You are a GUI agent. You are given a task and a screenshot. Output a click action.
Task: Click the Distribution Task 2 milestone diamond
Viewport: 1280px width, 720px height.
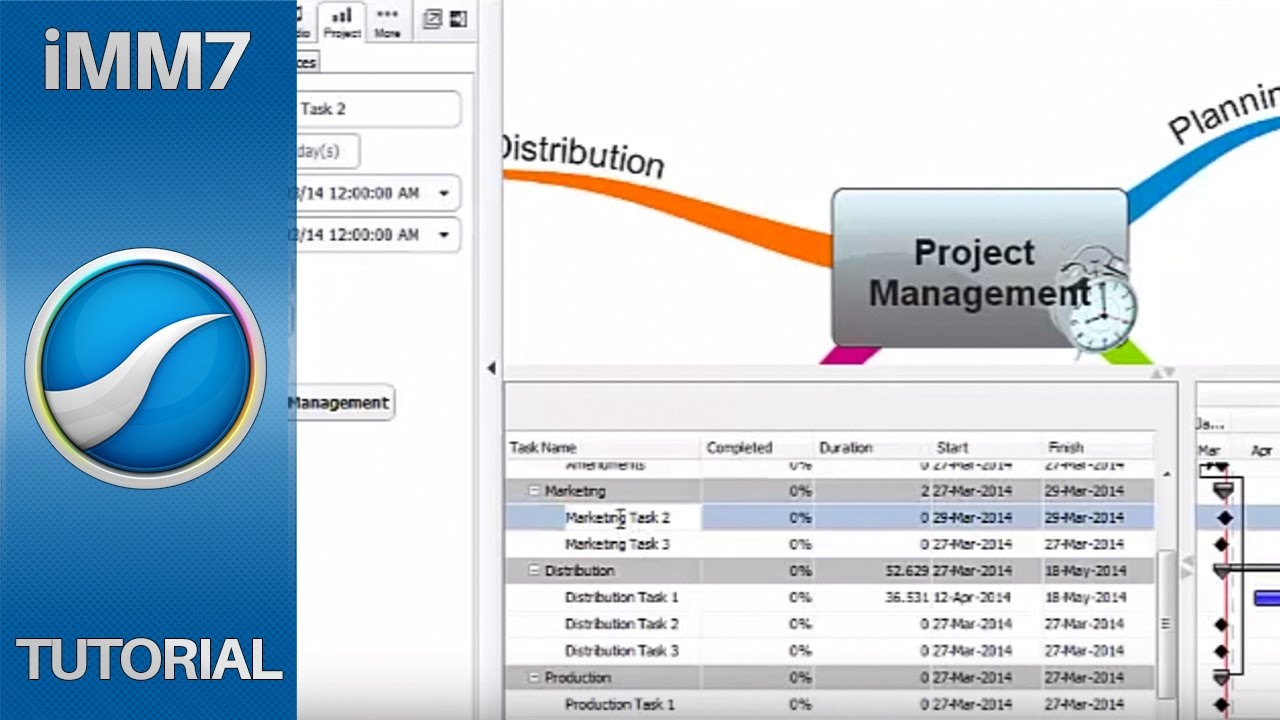click(1221, 624)
